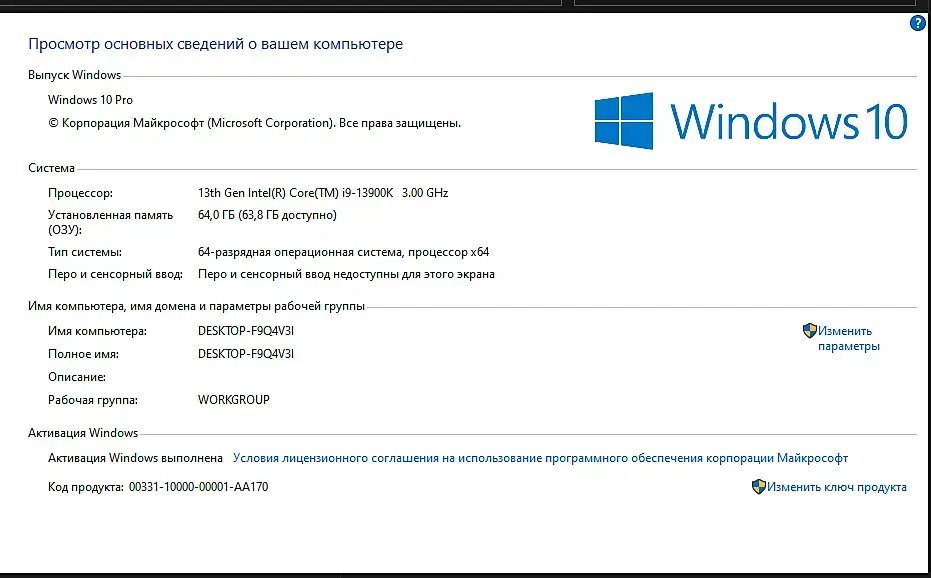Click the shield icon beside Изменить ключ продукта
Viewport: 931px width, 578px height.
(759, 487)
